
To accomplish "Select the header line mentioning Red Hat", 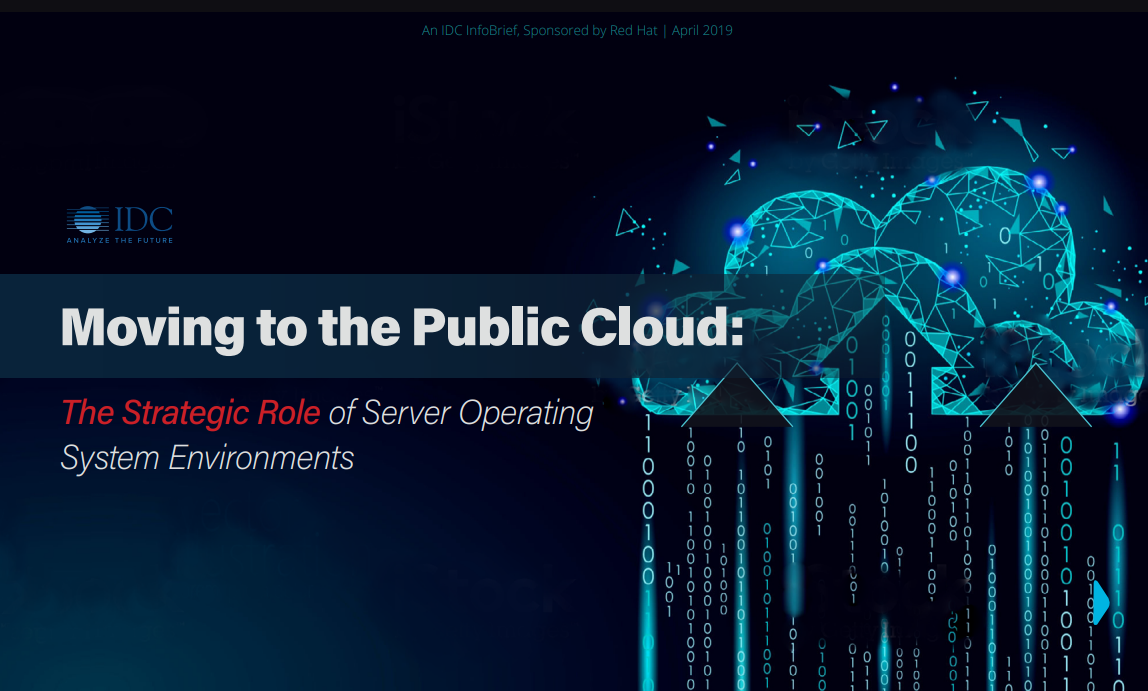I will tap(577, 31).
